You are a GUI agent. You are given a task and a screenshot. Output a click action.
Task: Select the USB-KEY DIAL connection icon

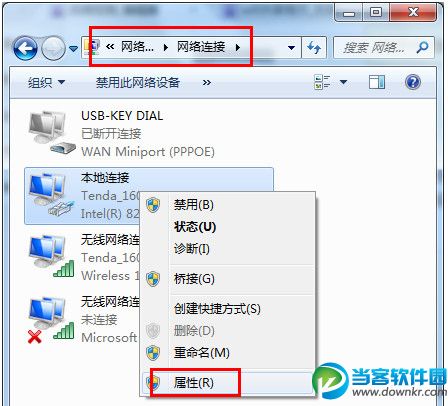(52, 133)
